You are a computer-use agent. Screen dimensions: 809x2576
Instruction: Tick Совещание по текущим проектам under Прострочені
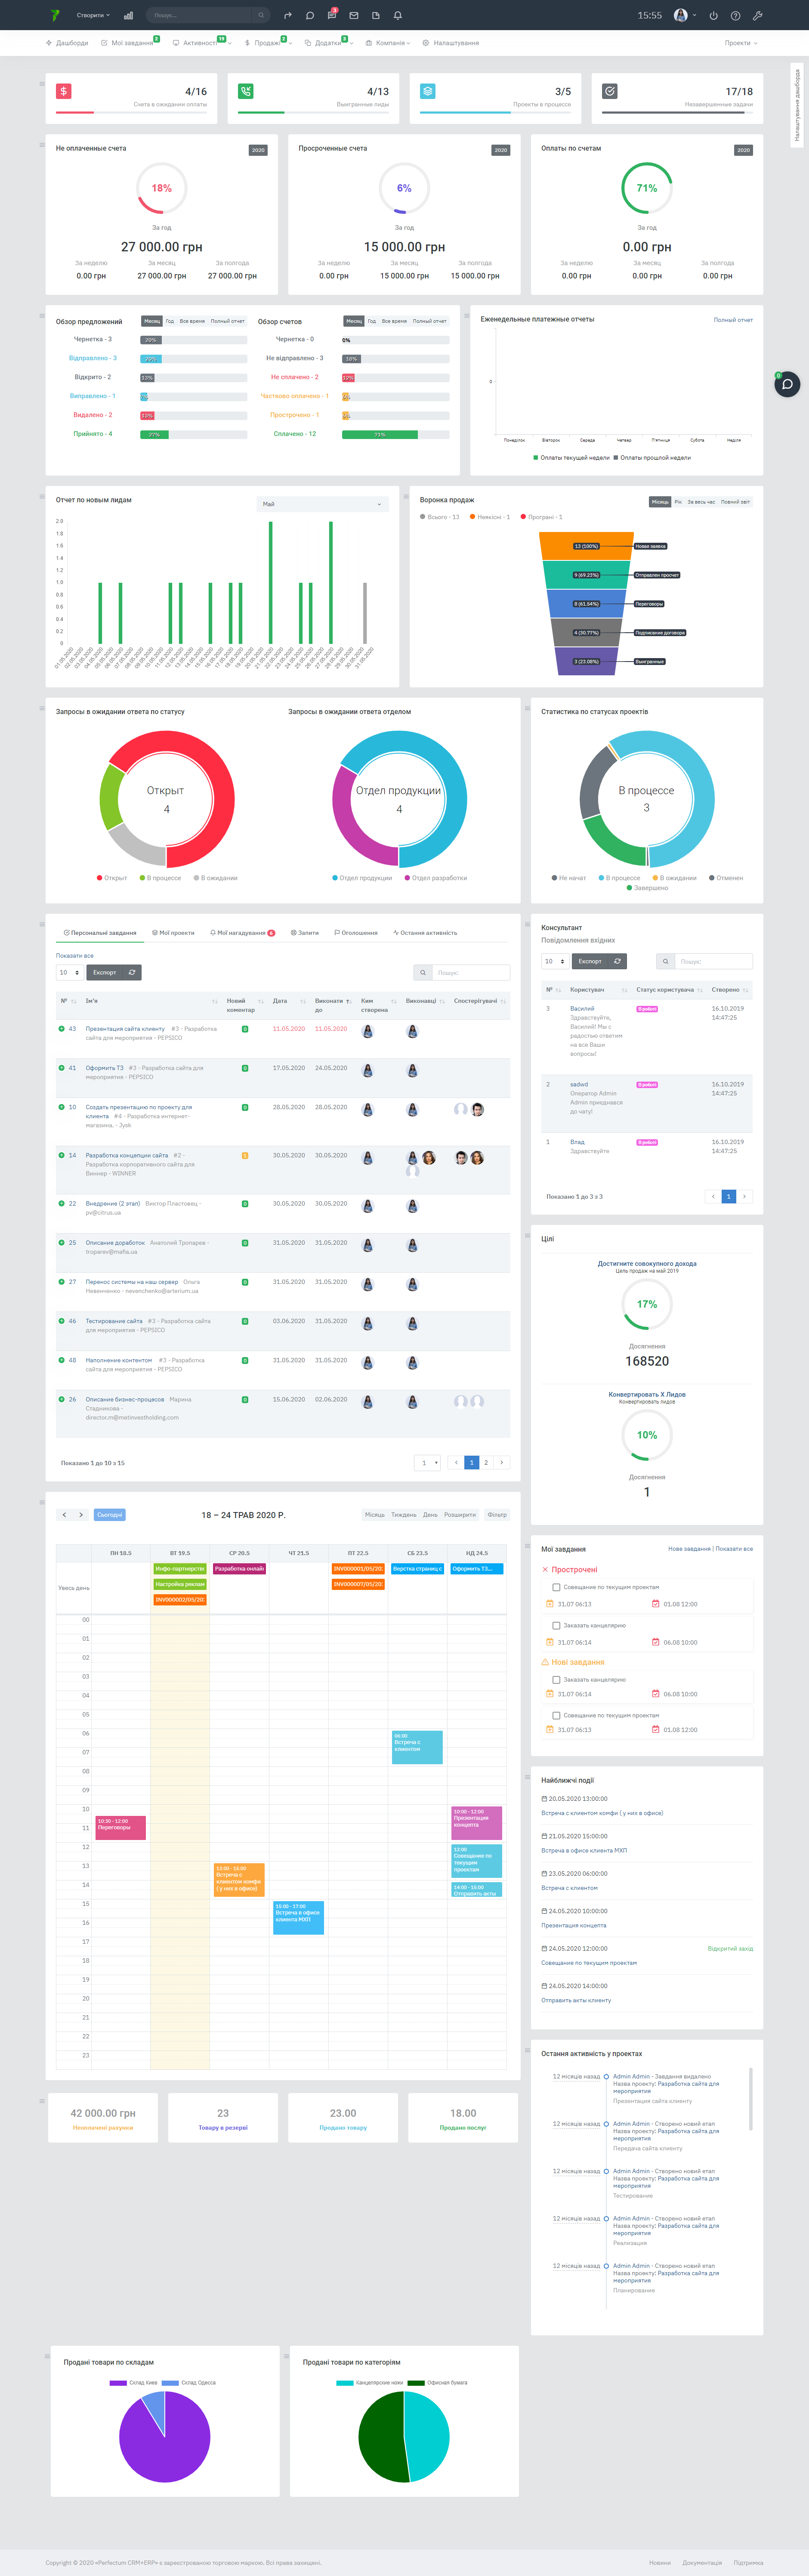coord(556,1587)
